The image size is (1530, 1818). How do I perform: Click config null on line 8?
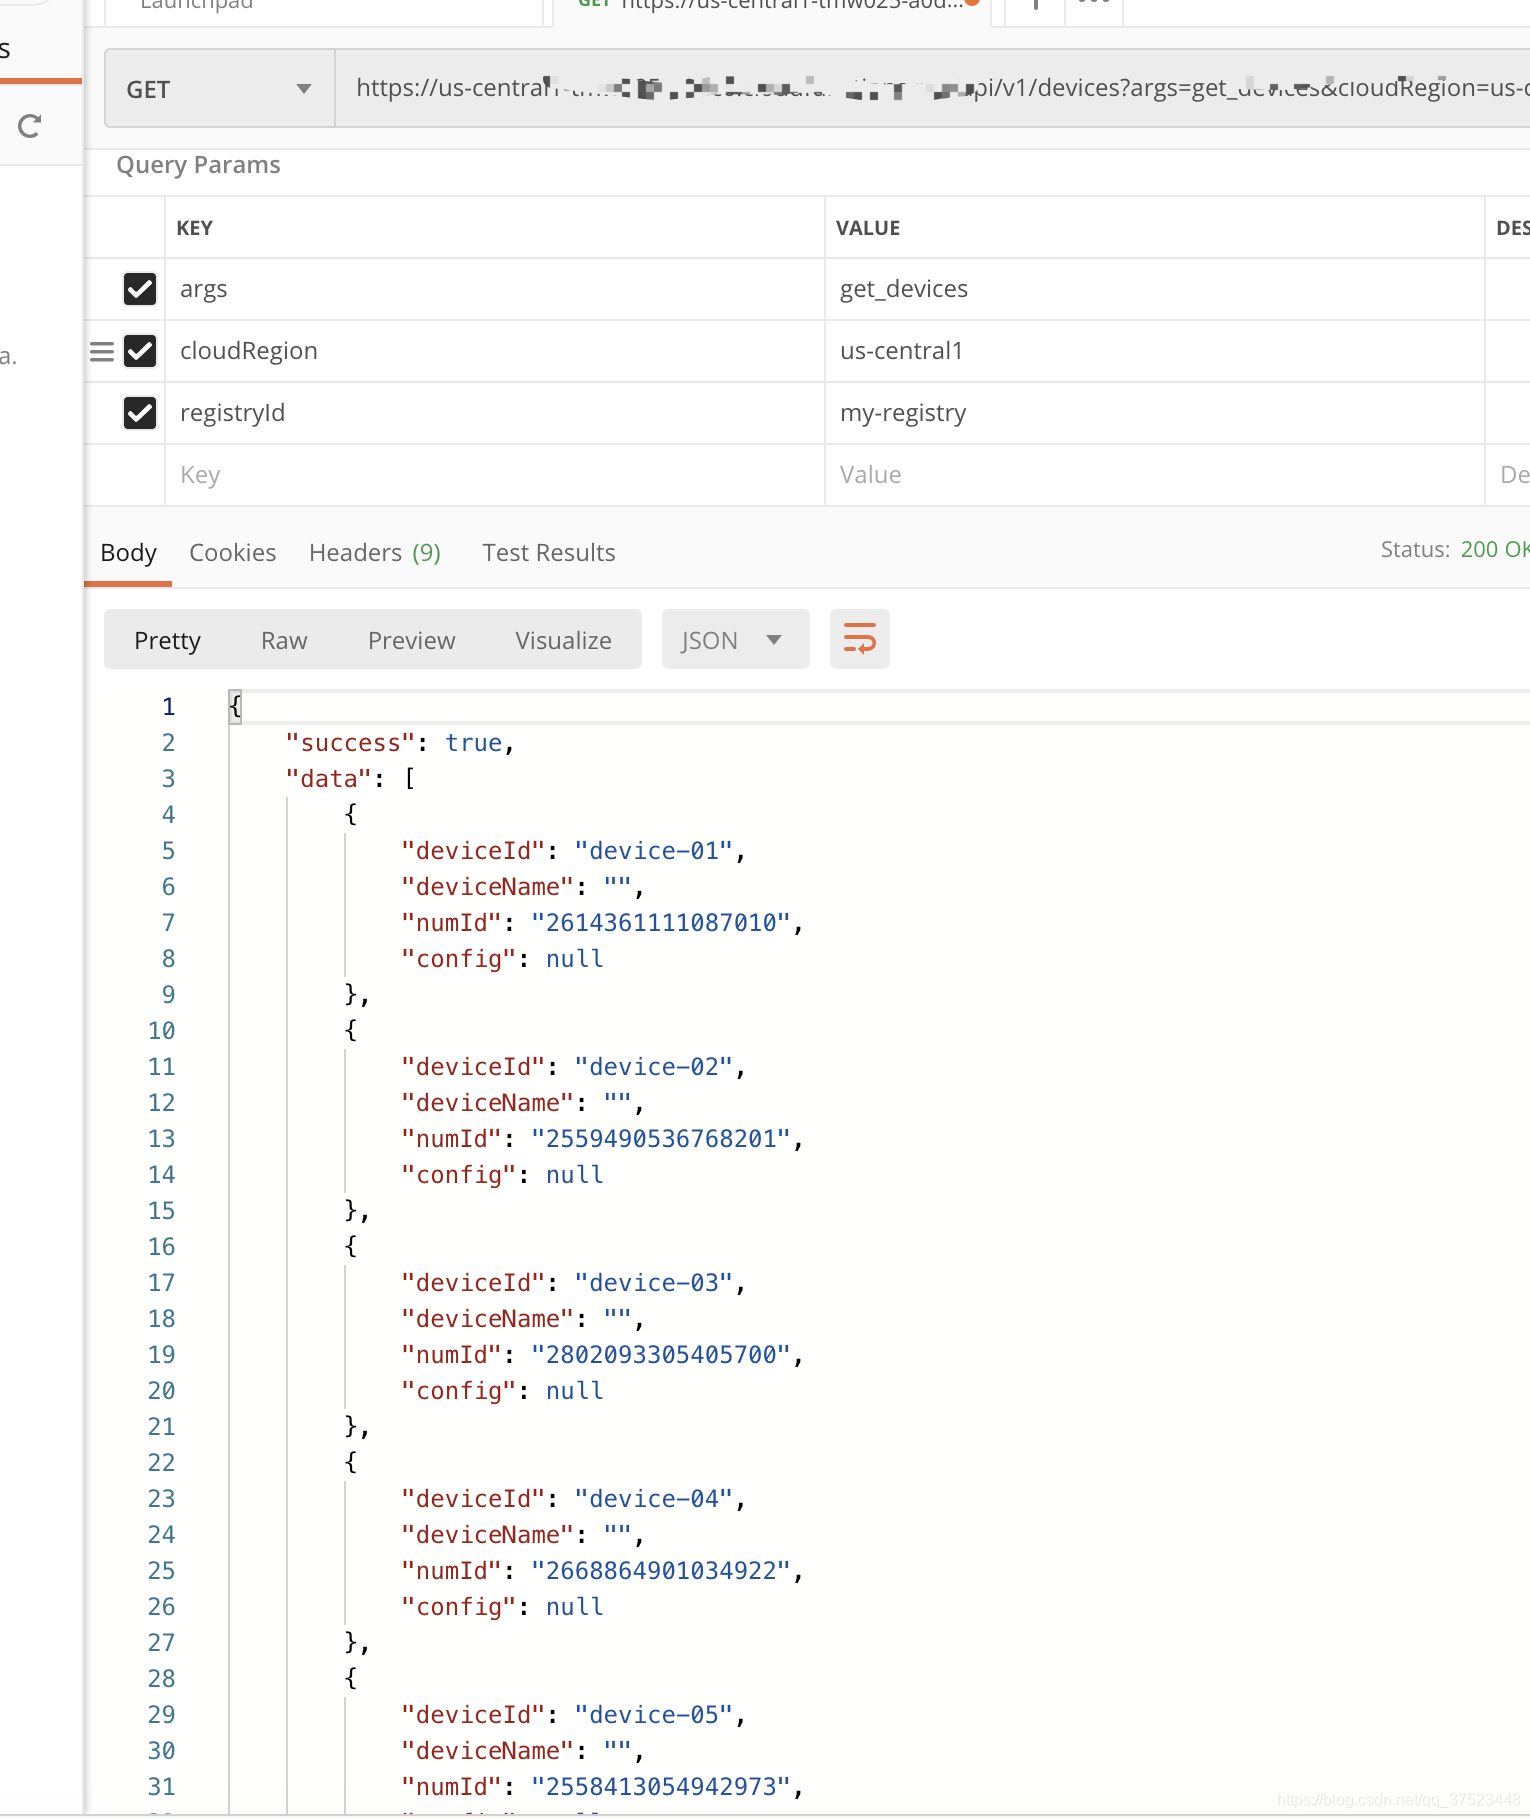pyautogui.click(x=502, y=959)
